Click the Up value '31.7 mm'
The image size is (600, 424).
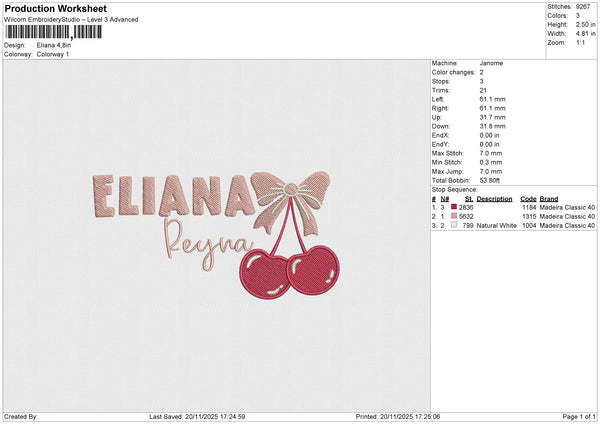point(492,117)
